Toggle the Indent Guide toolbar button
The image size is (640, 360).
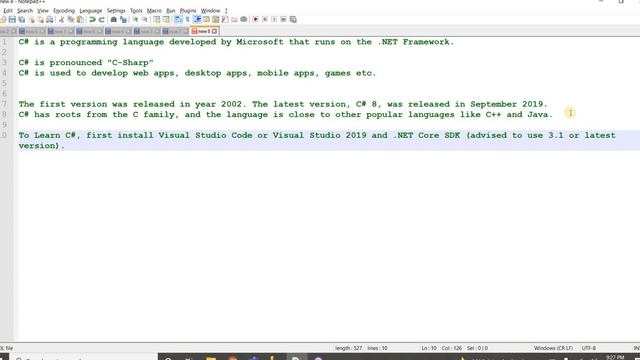tap(197, 20)
